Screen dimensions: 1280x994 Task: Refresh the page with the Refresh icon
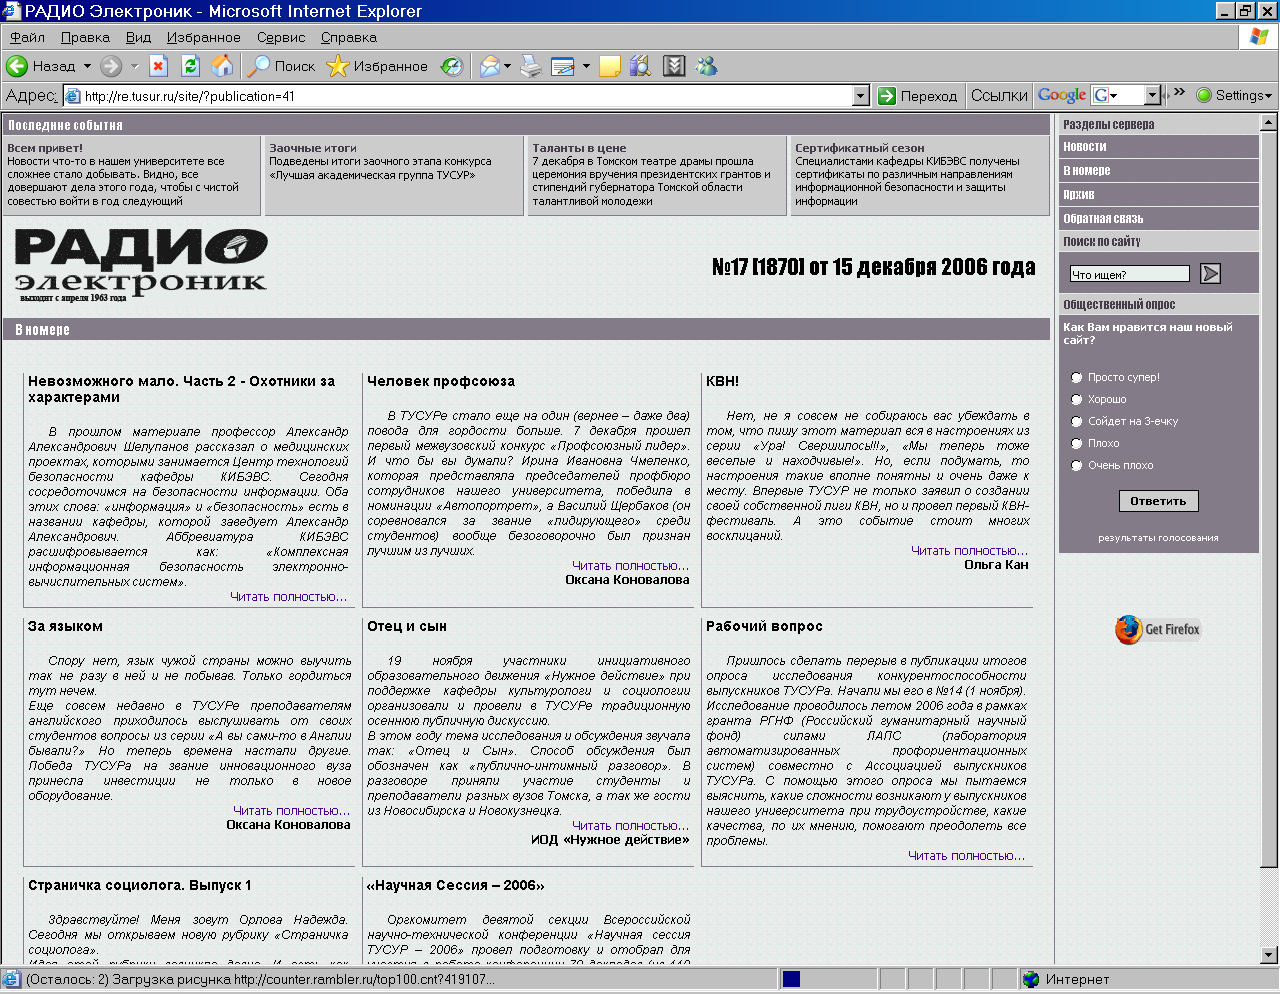[190, 66]
